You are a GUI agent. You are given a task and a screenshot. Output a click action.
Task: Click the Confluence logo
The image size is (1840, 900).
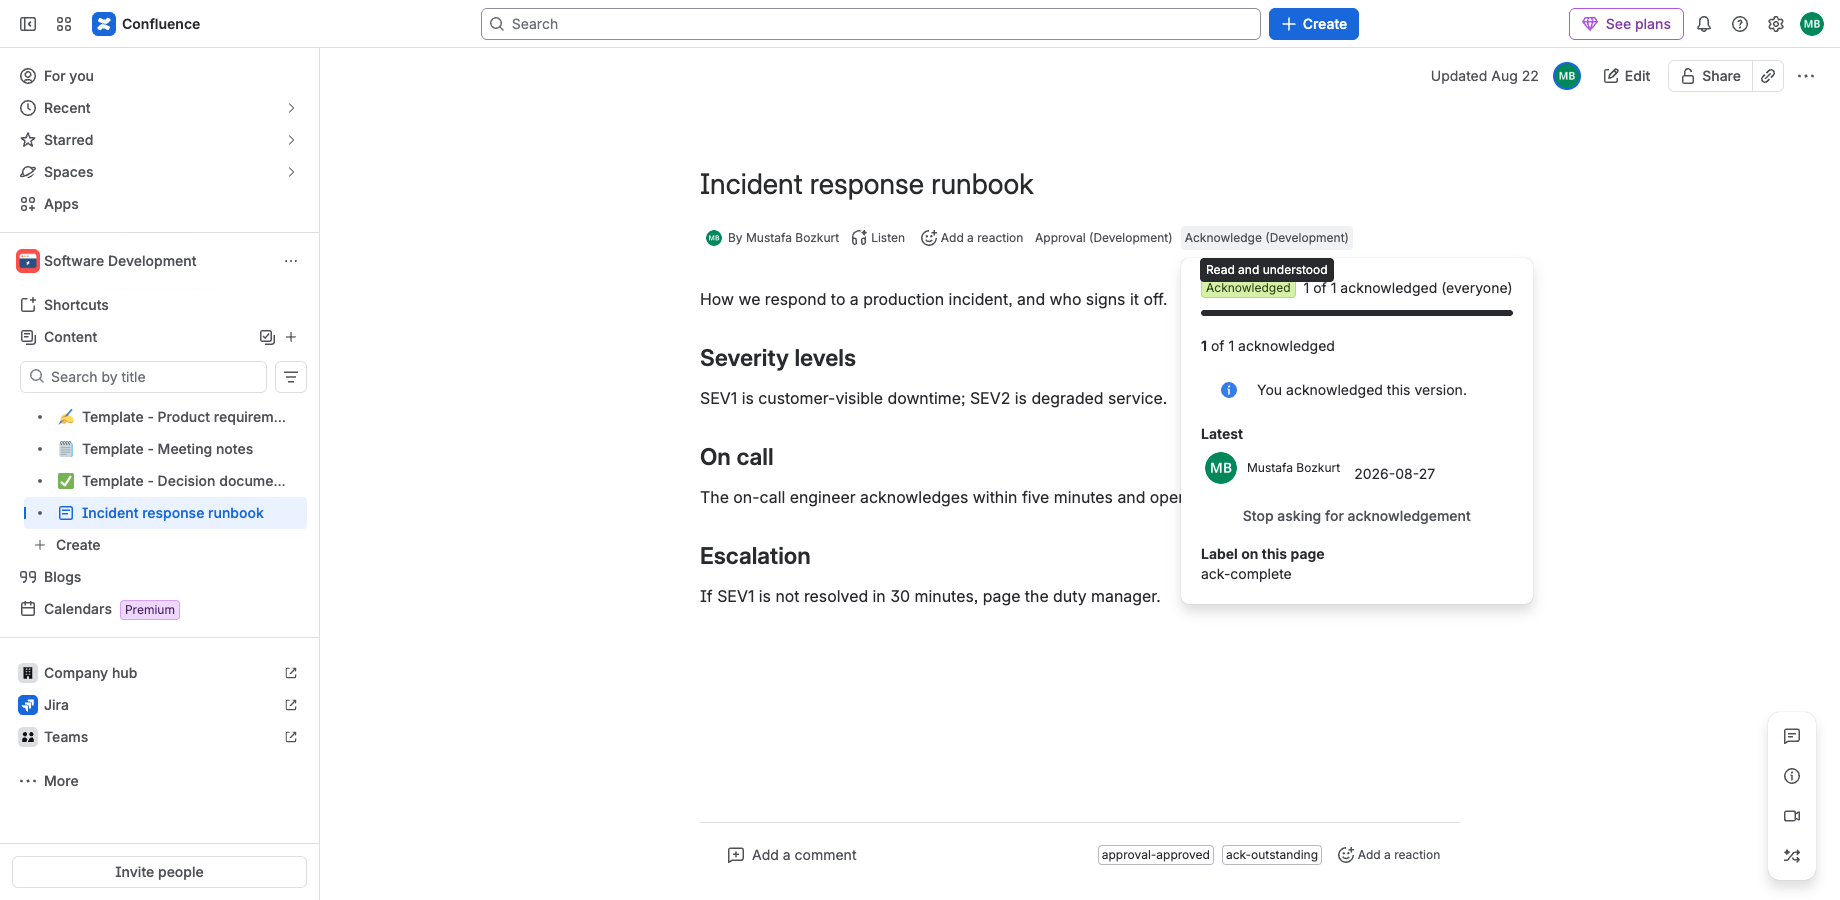(x=146, y=24)
